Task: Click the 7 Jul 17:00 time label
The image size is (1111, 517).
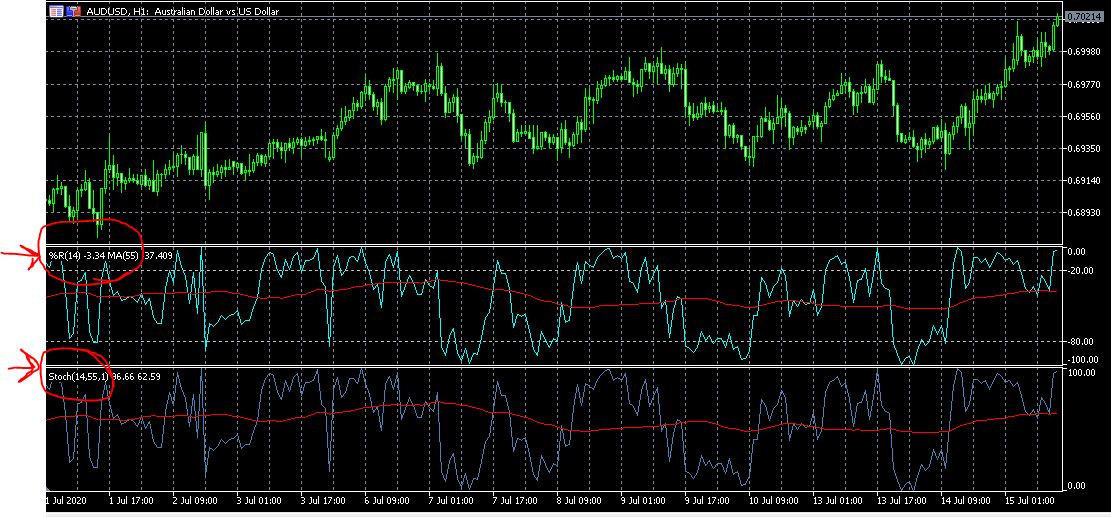Action: point(515,501)
